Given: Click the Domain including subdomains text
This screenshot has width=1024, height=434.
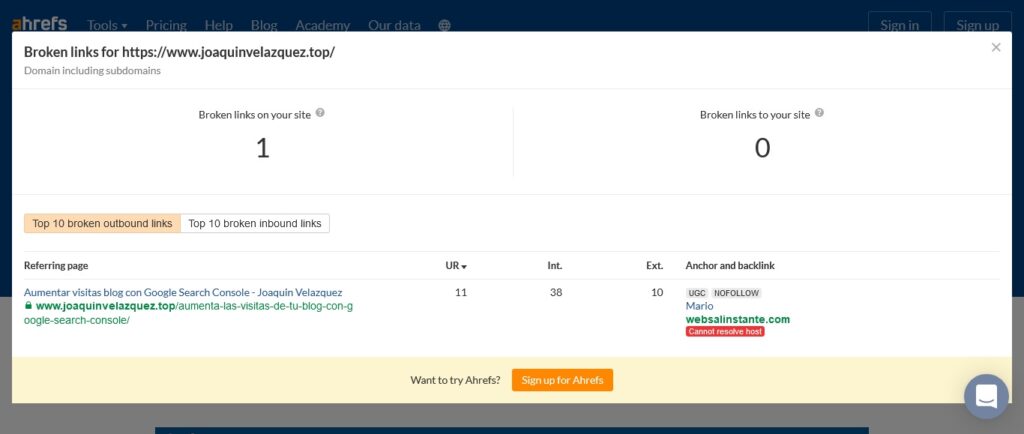Looking at the screenshot, I should pos(92,70).
